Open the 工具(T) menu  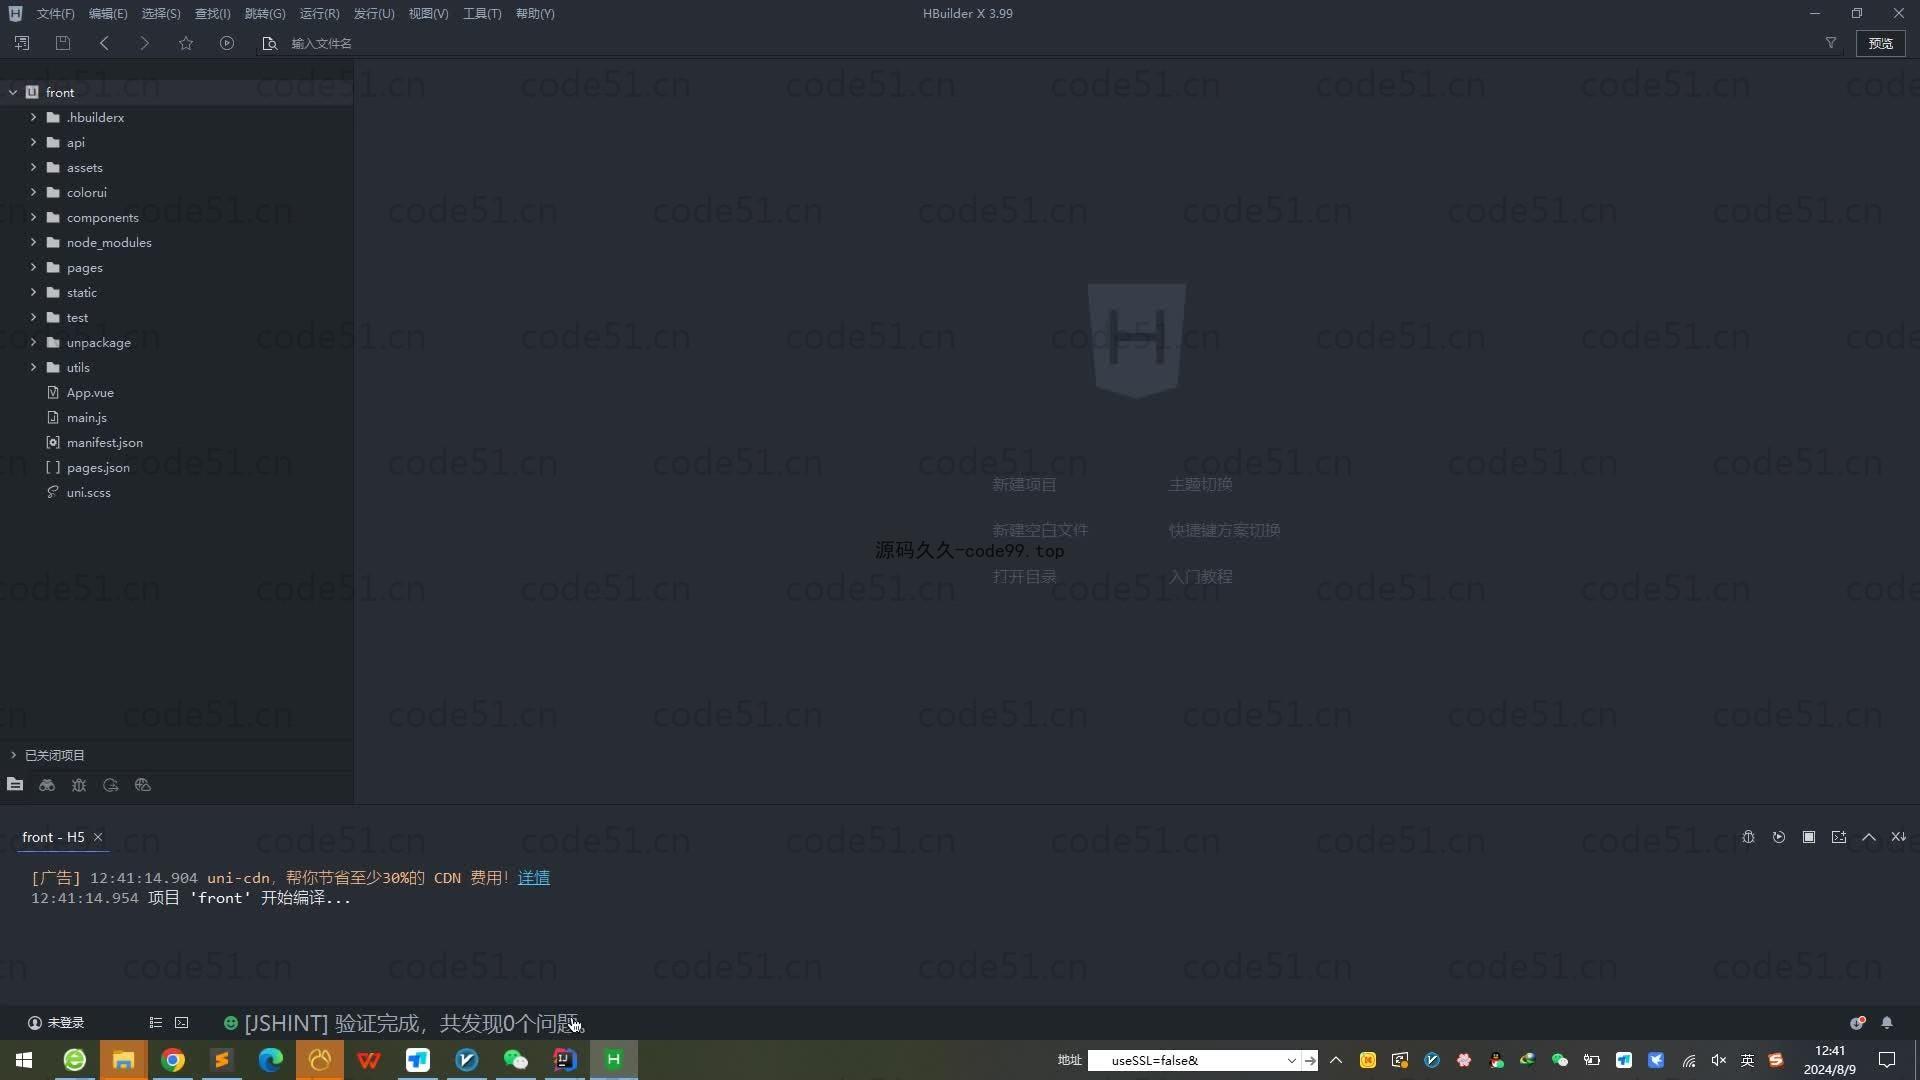[482, 13]
